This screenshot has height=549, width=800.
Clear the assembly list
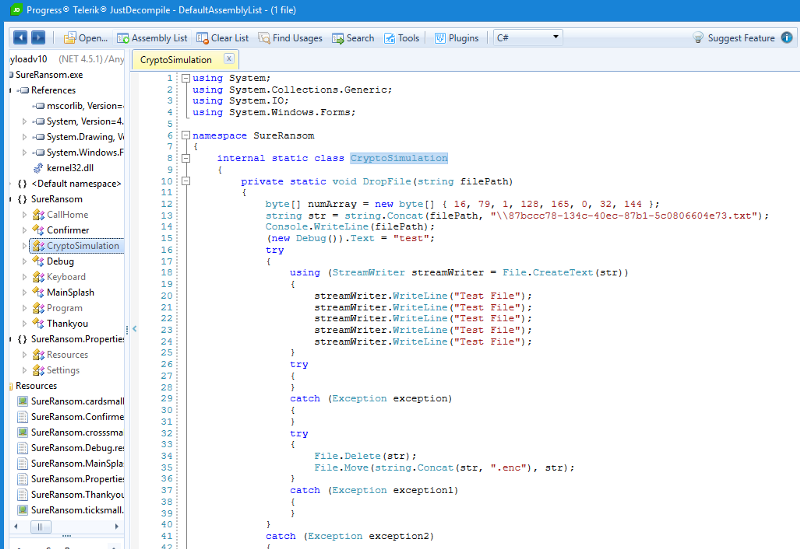pos(222,38)
